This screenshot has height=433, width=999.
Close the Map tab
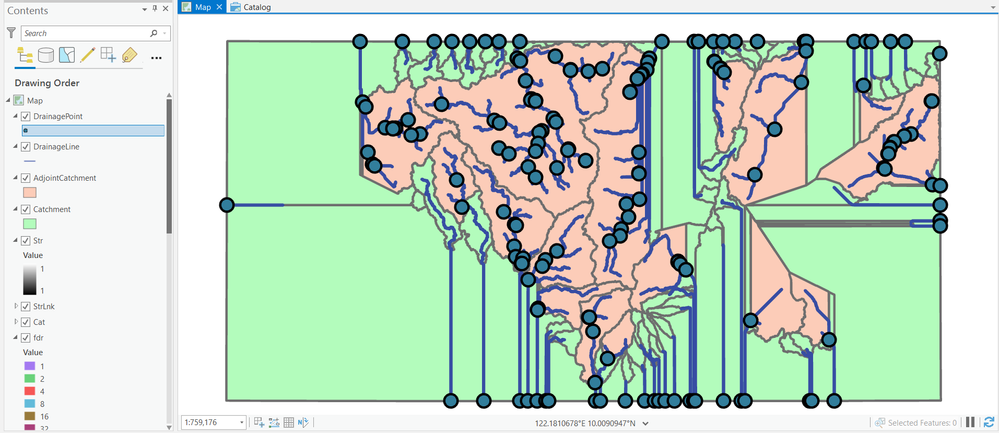click(219, 7)
